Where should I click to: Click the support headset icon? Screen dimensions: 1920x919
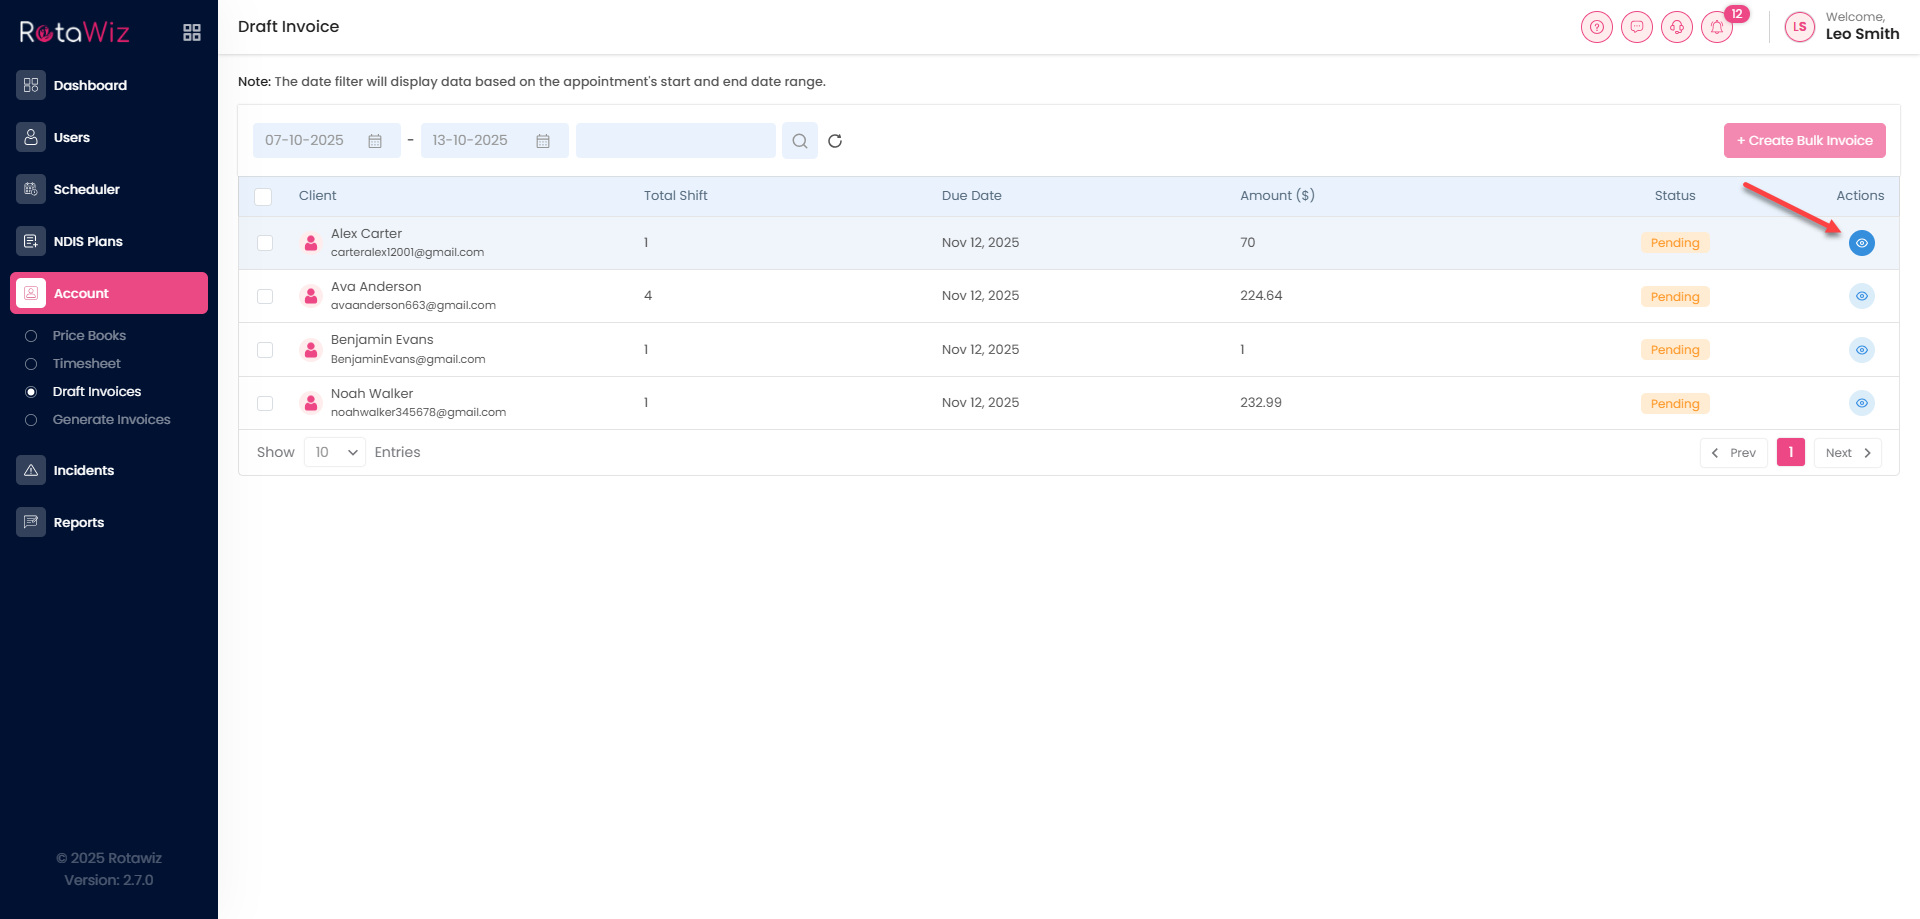tap(1677, 27)
